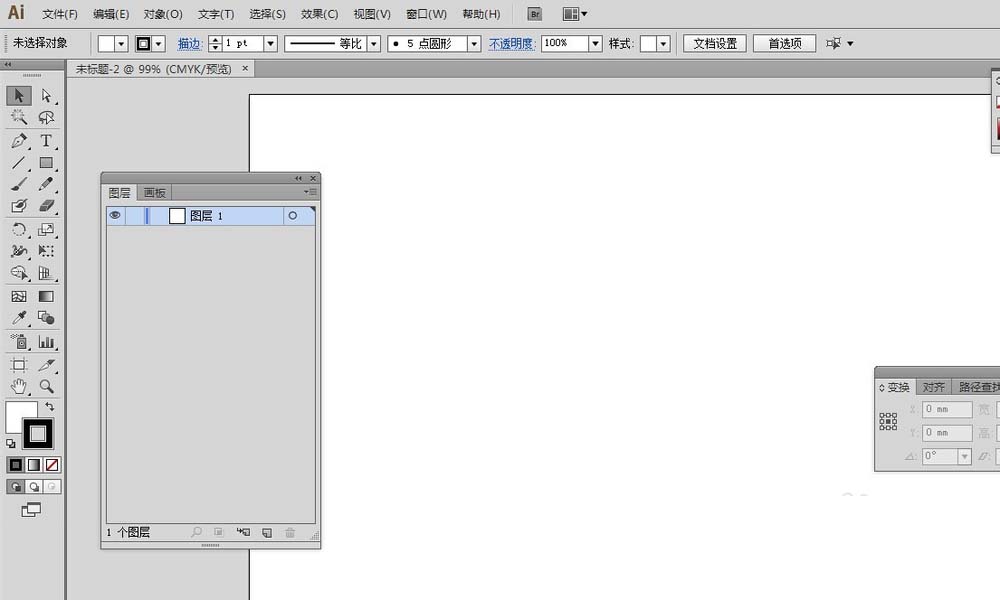Select the Magic Wand tool
This screenshot has width=1000, height=600.
[x=18, y=117]
